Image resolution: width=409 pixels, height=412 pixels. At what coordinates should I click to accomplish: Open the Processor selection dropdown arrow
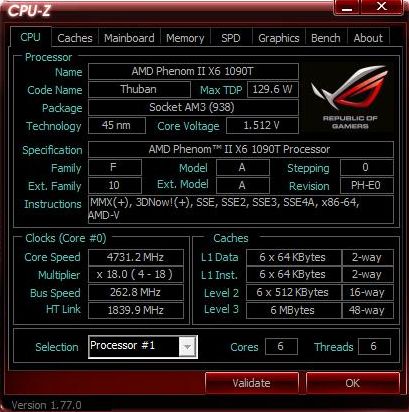[x=187, y=347]
